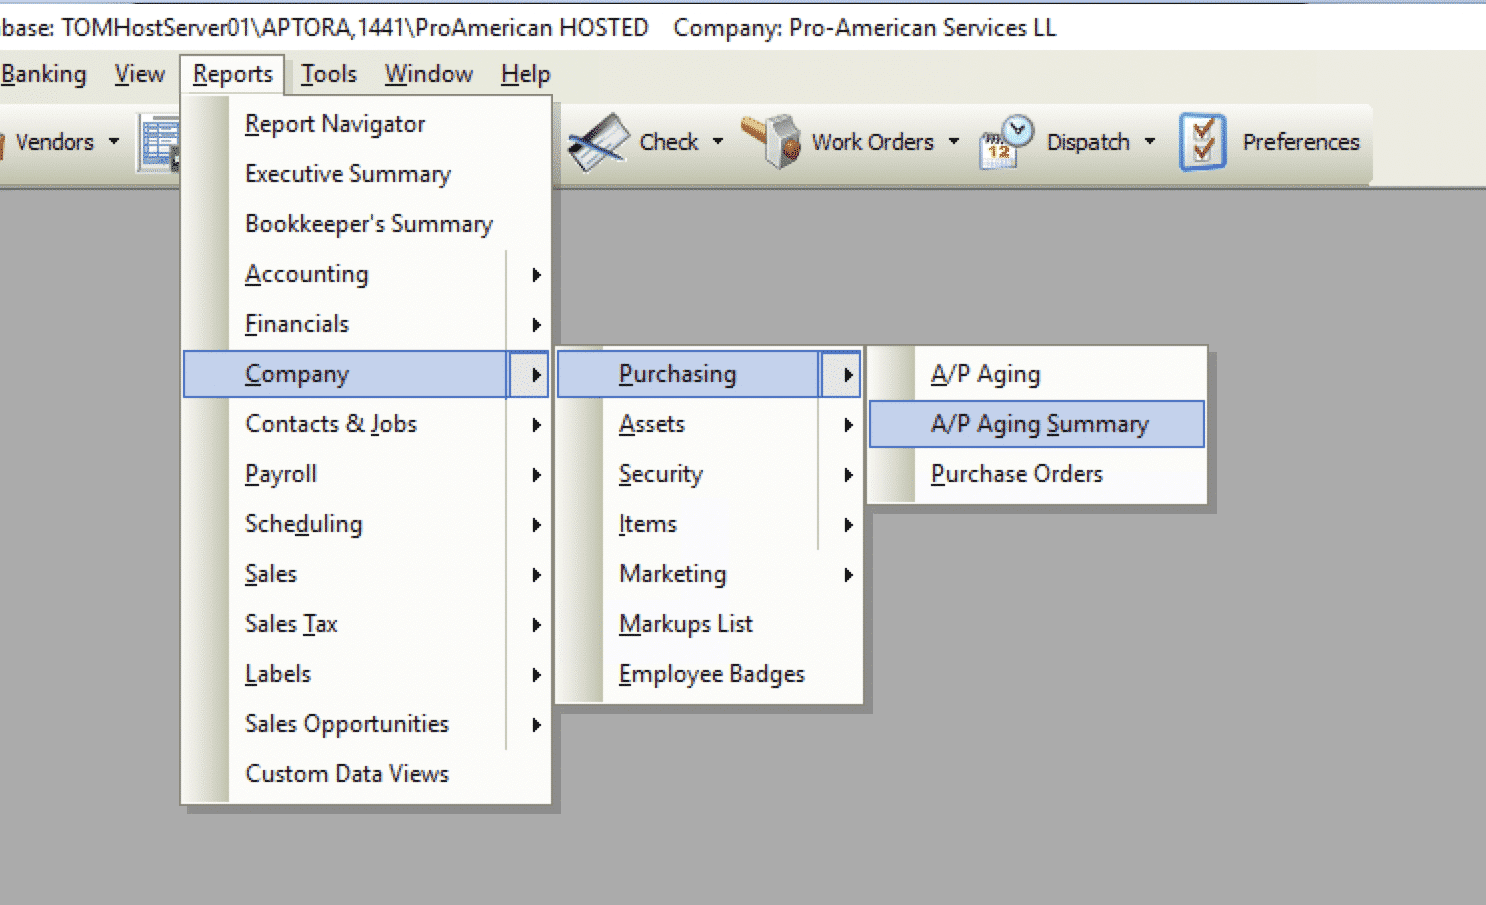Click the list icon beside Vendors
This screenshot has height=905, width=1486.
pyautogui.click(x=158, y=141)
